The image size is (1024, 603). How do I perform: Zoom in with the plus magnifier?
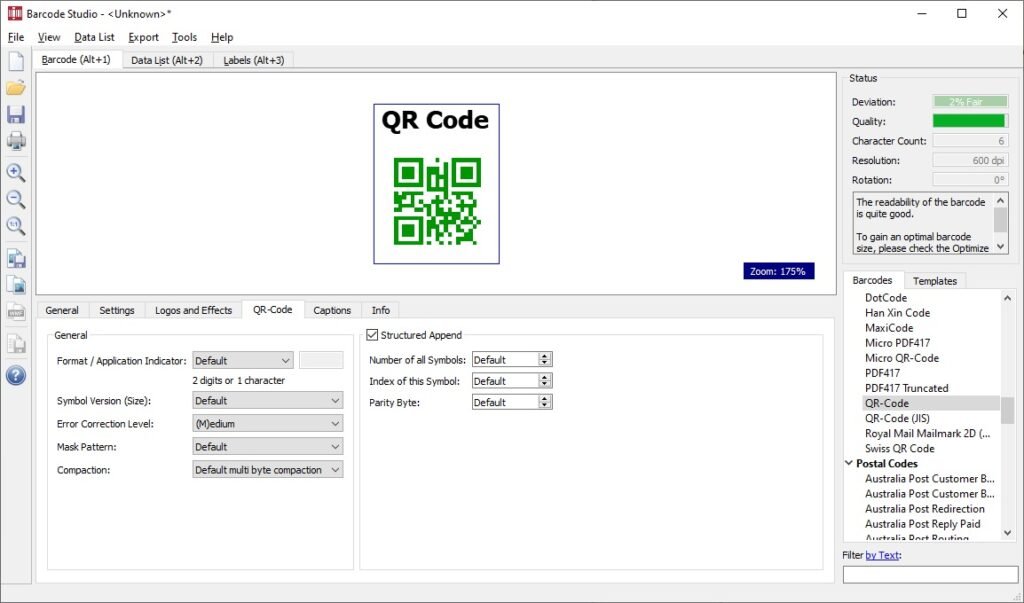click(x=16, y=172)
